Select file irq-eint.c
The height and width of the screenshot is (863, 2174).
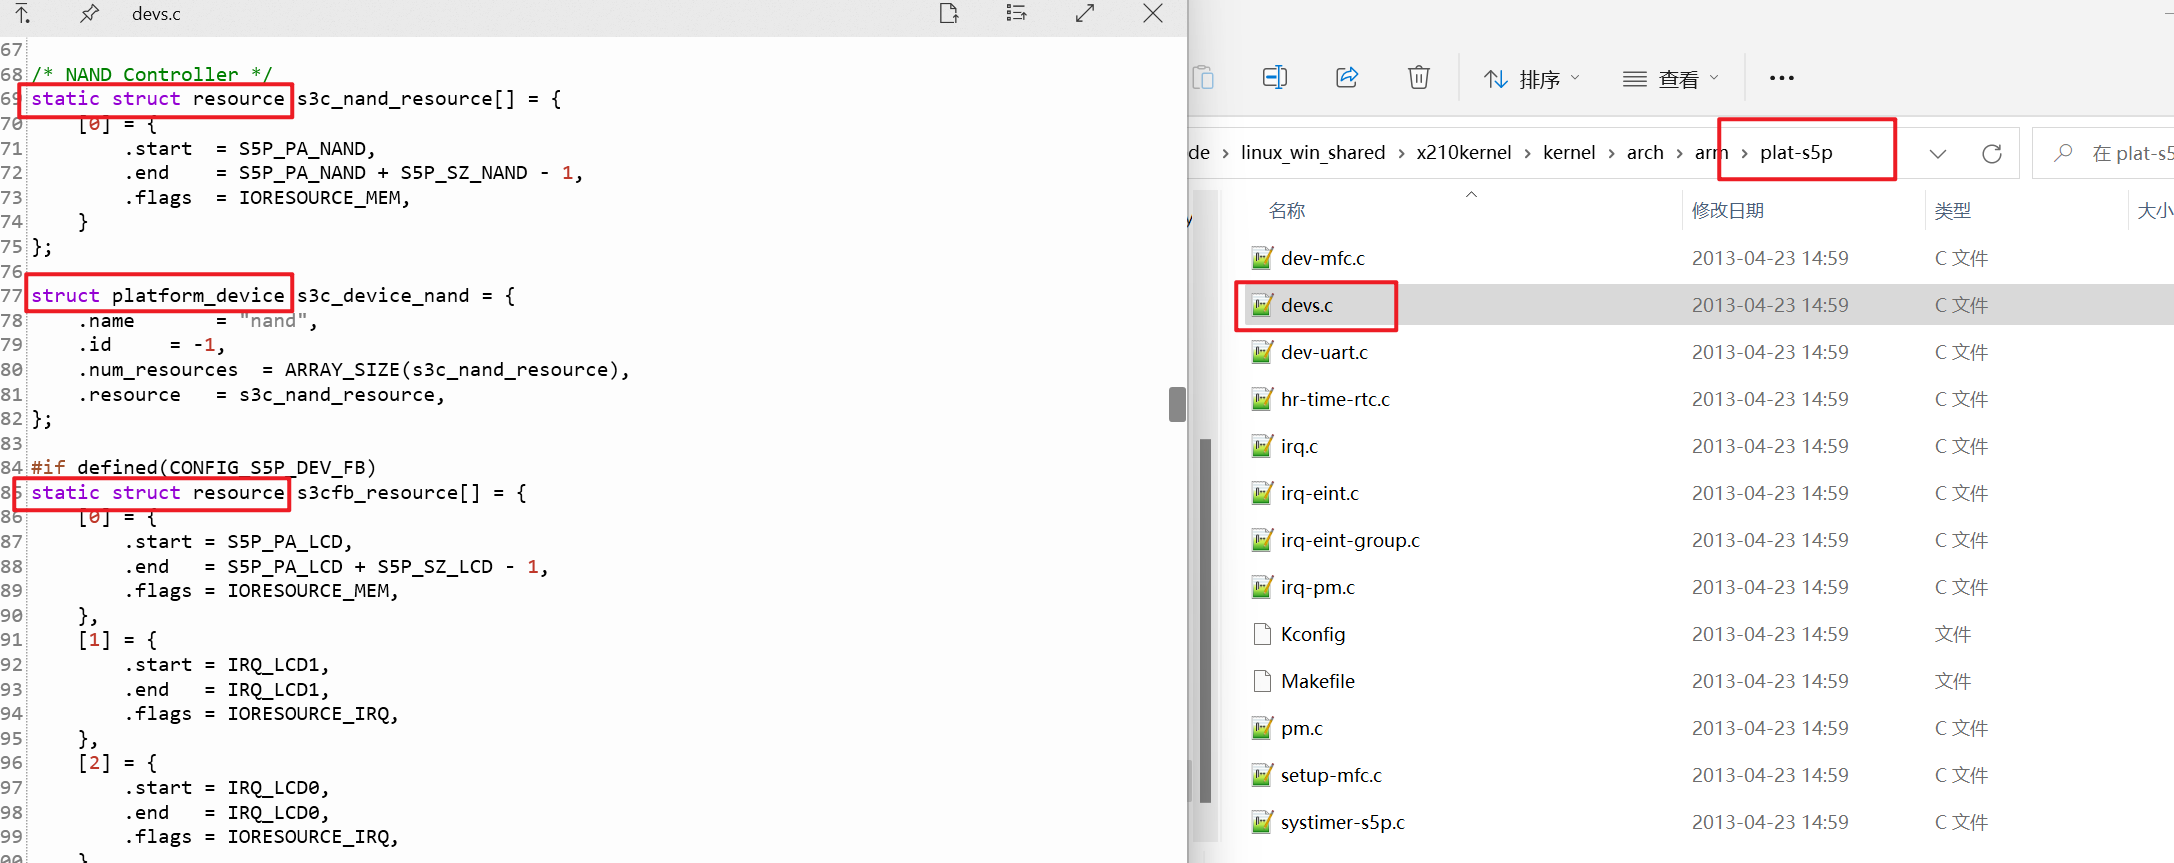pyautogui.click(x=1320, y=493)
